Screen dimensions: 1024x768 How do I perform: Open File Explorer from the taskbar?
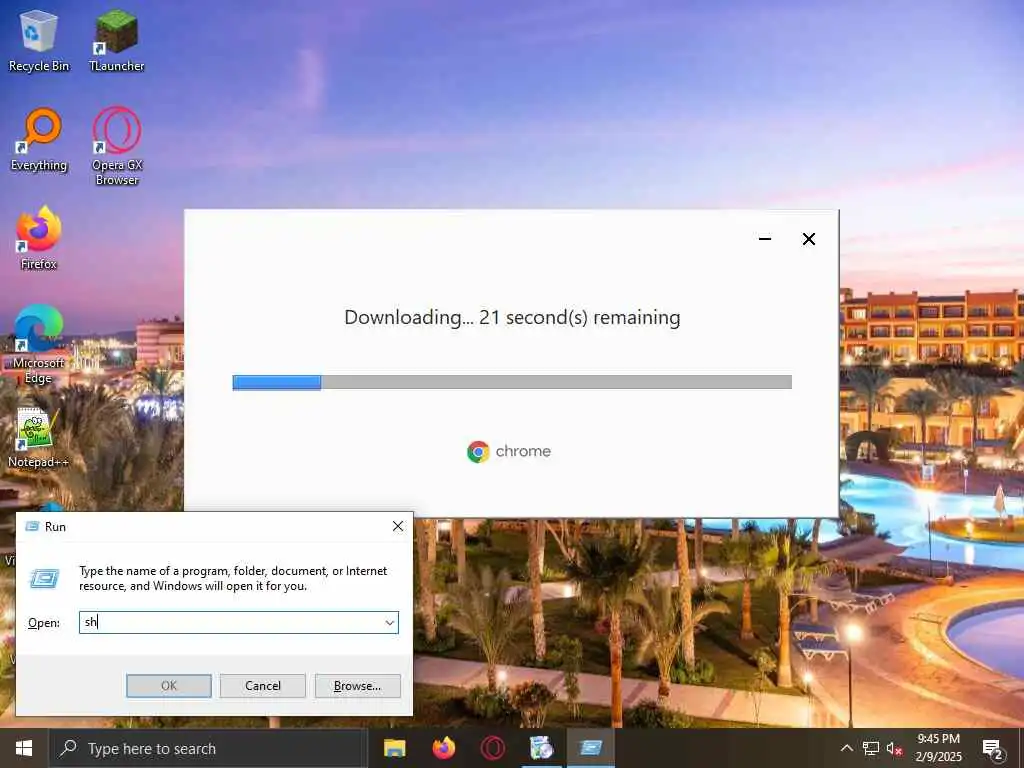[x=394, y=748]
